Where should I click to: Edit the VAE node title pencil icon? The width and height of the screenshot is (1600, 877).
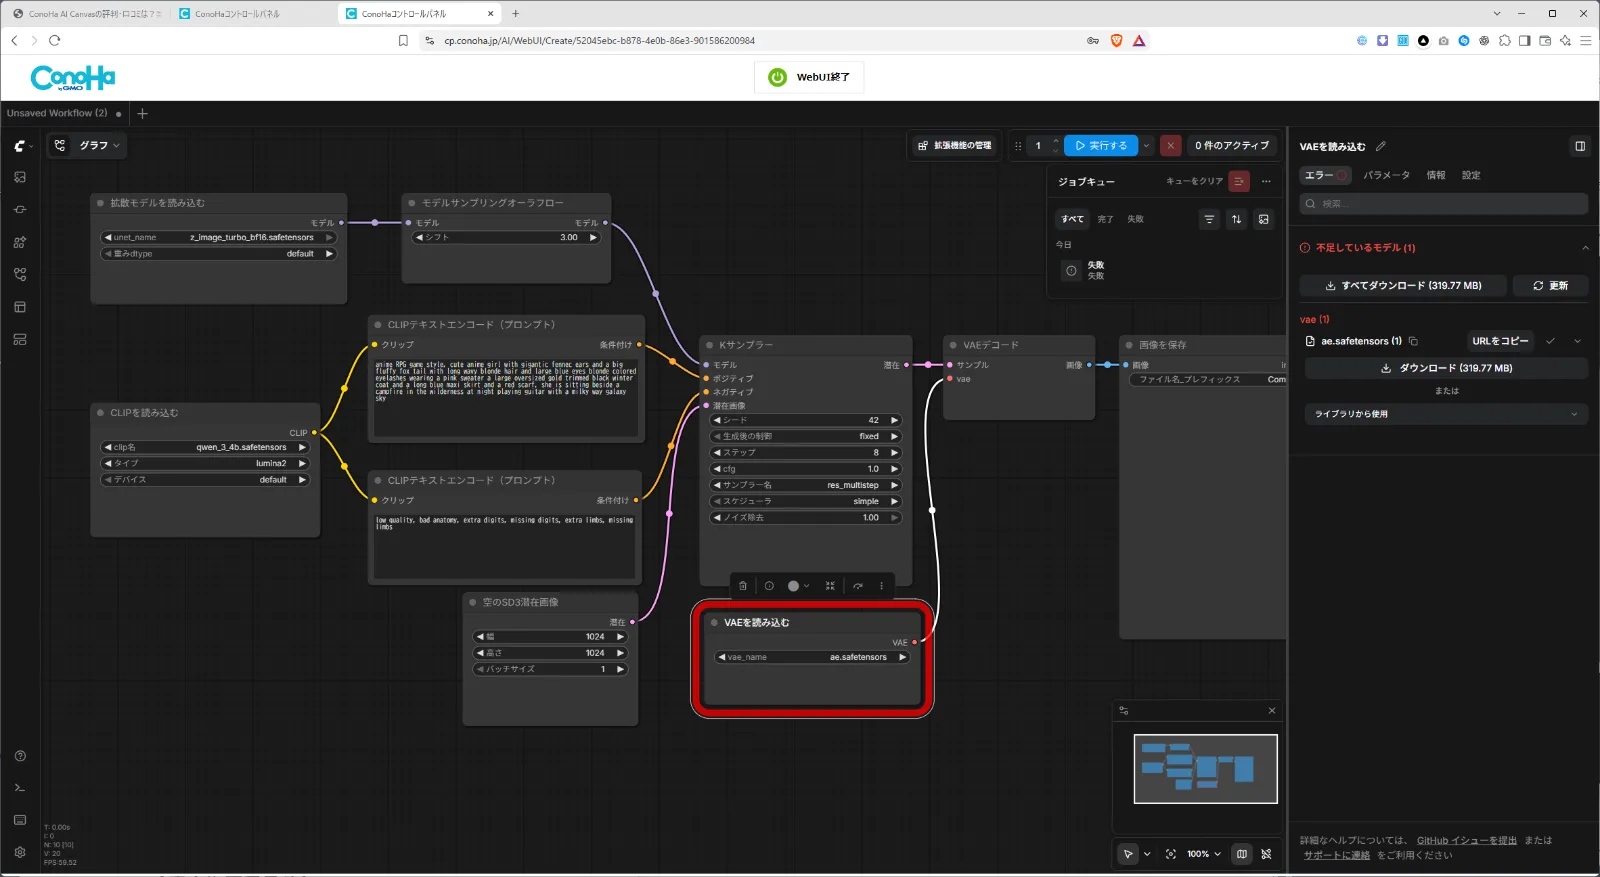(1381, 146)
